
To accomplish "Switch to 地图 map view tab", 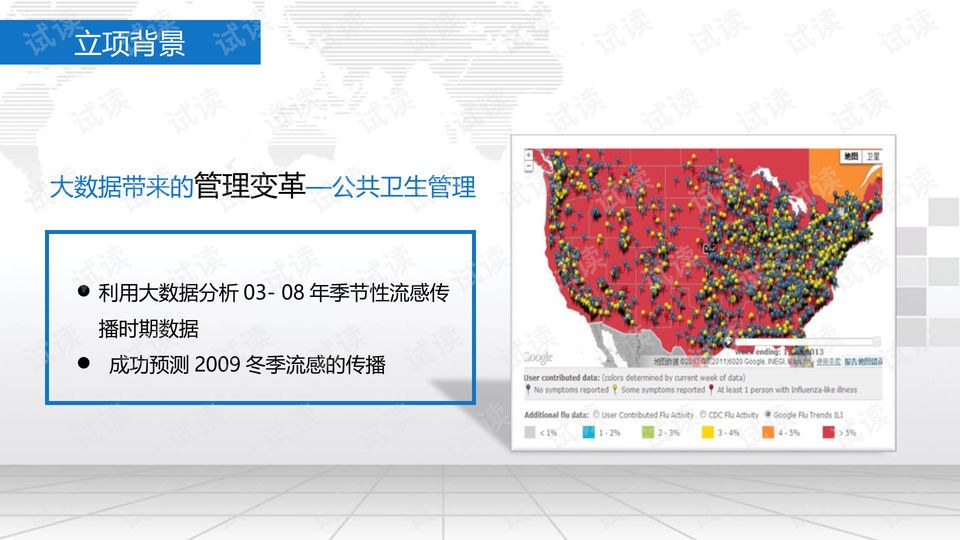I will 850,157.
